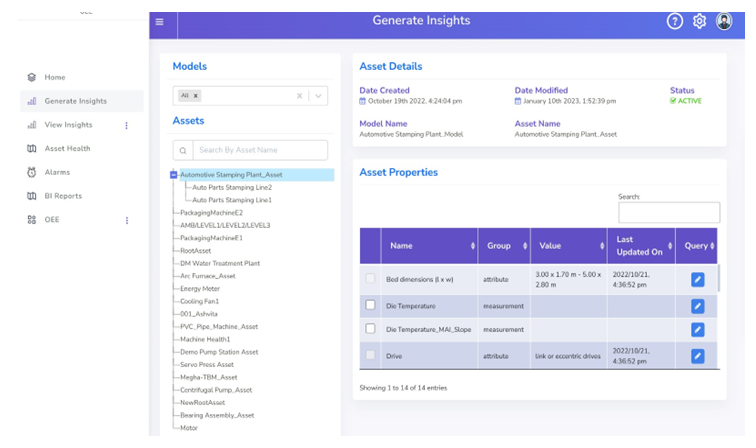Click the hamburger menu icon
The width and height of the screenshot is (756, 448).
point(160,21)
